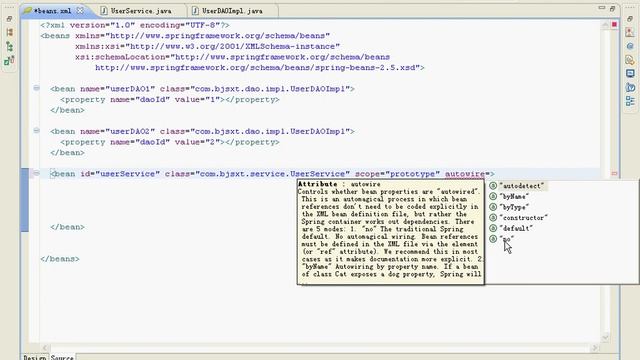Open the Console monitor icon in right bar

630,74
